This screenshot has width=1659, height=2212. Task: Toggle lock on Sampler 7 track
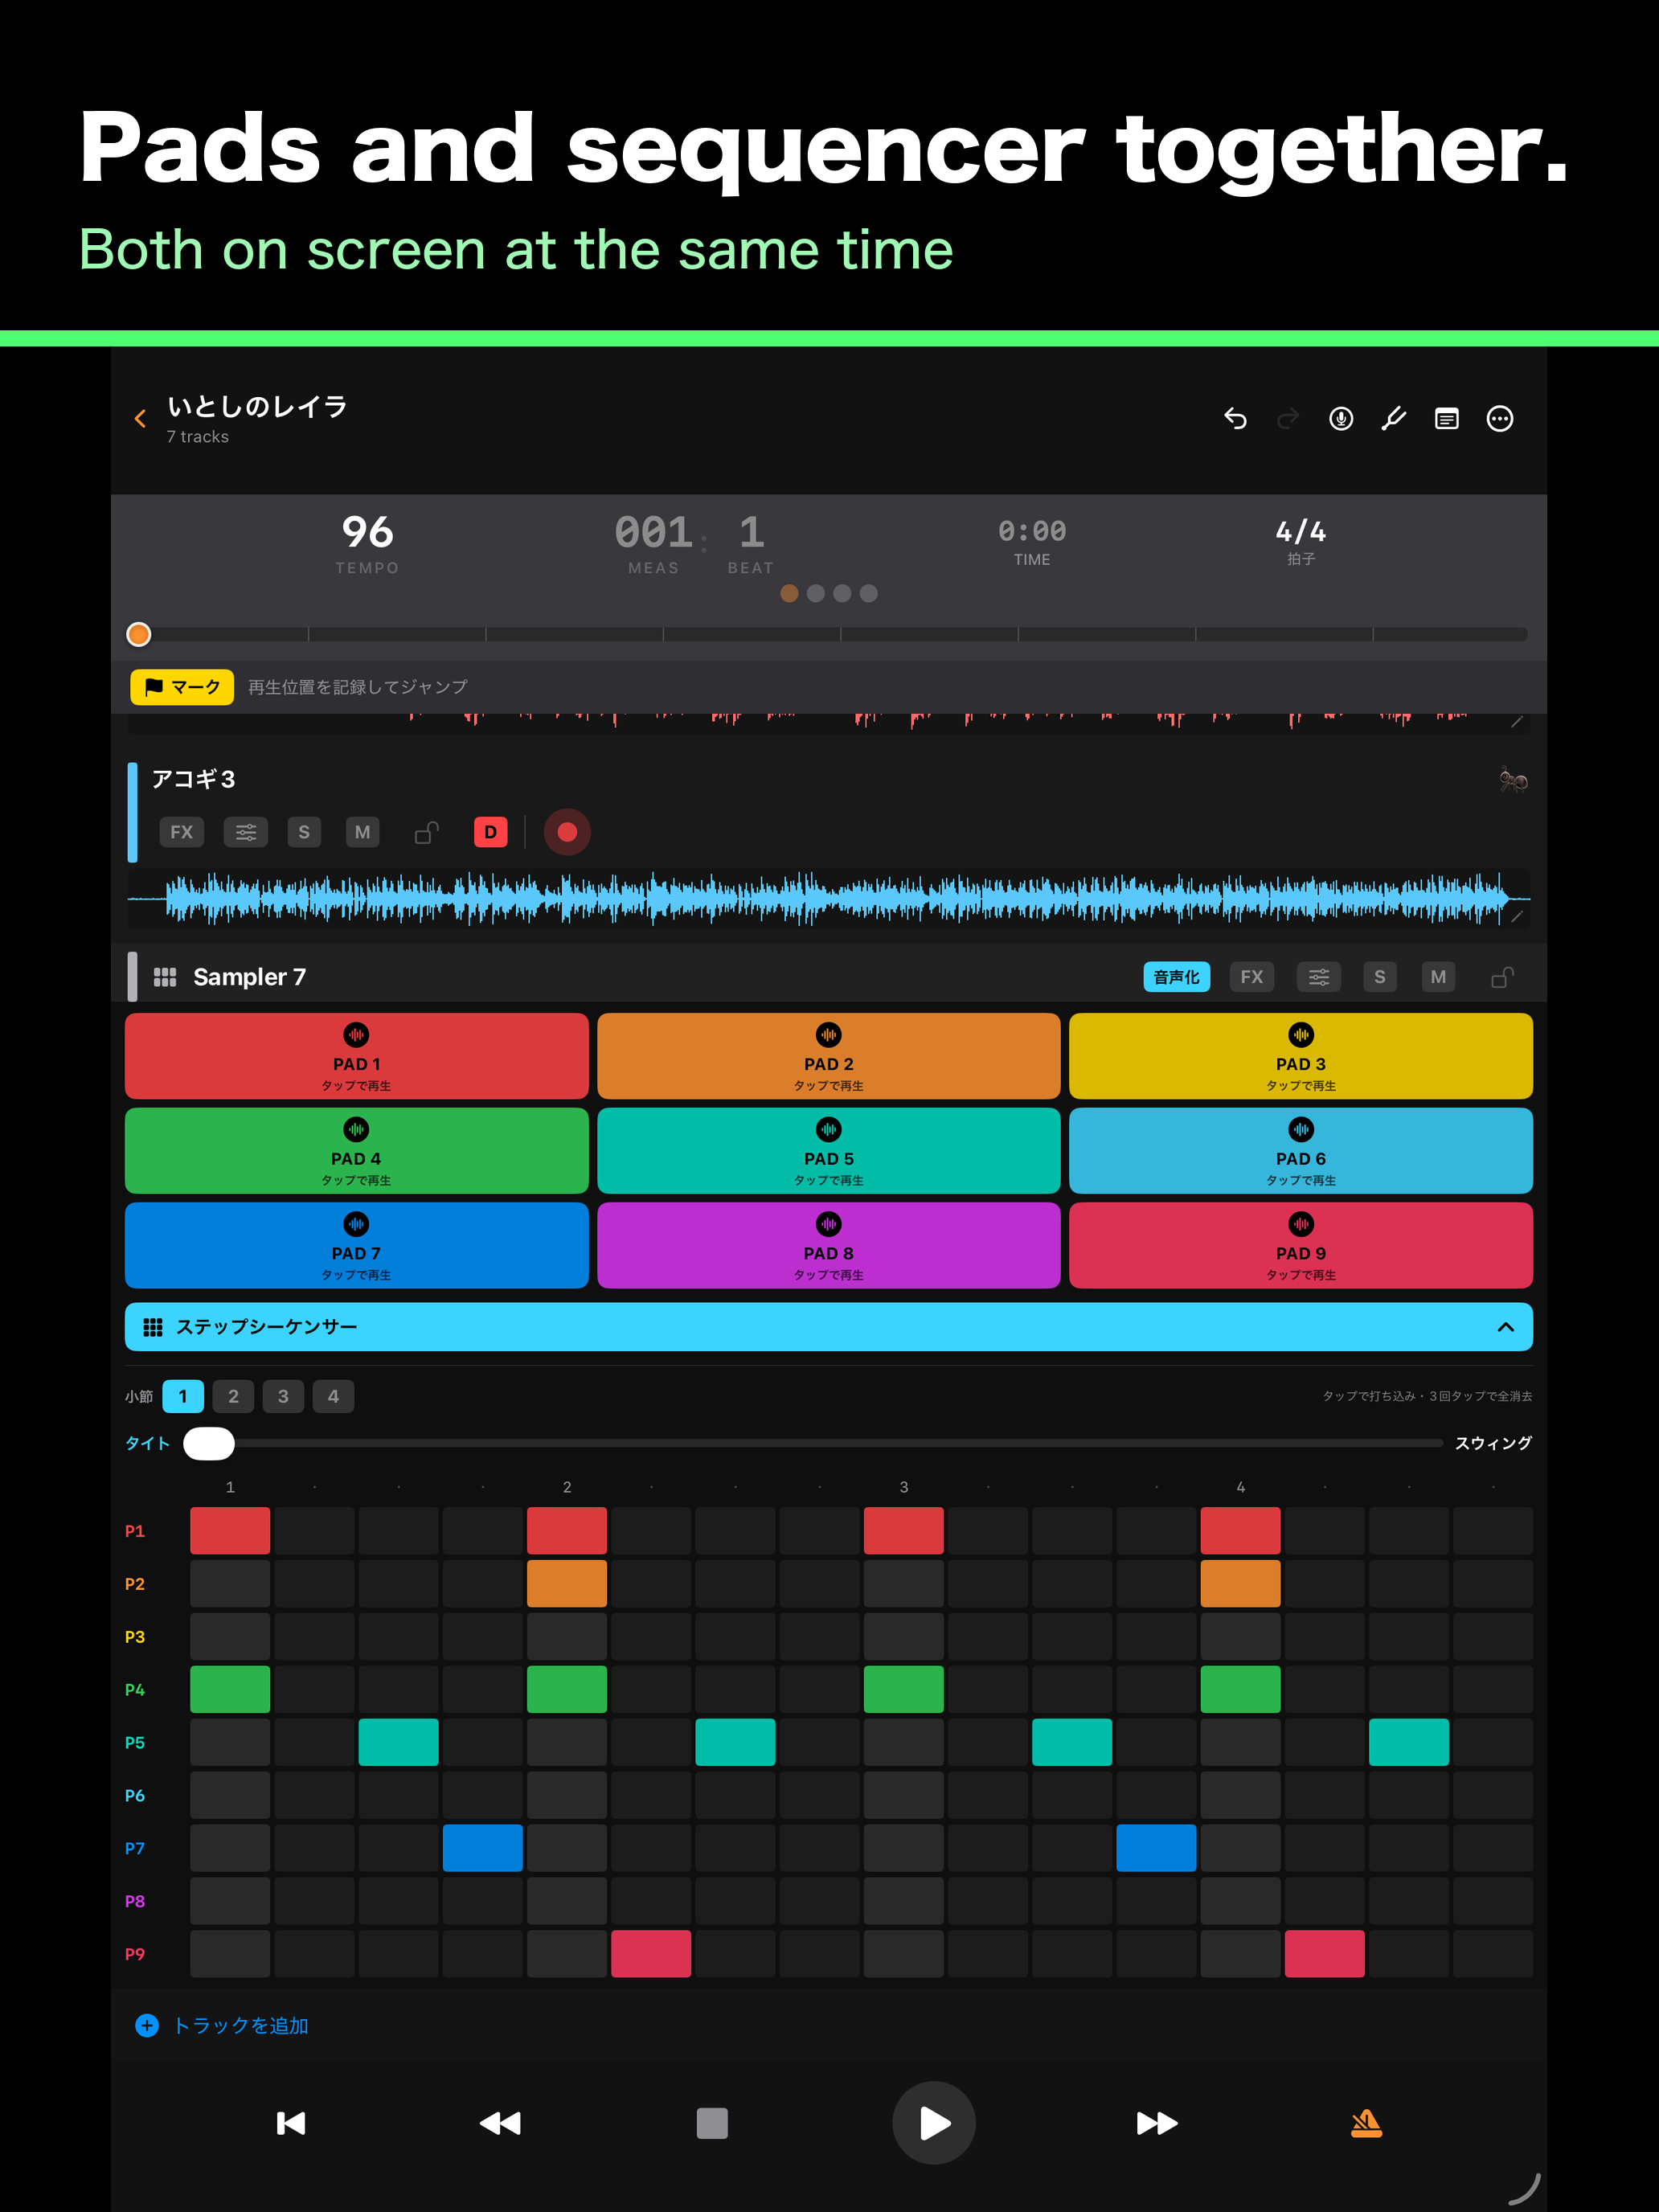click(x=1502, y=977)
